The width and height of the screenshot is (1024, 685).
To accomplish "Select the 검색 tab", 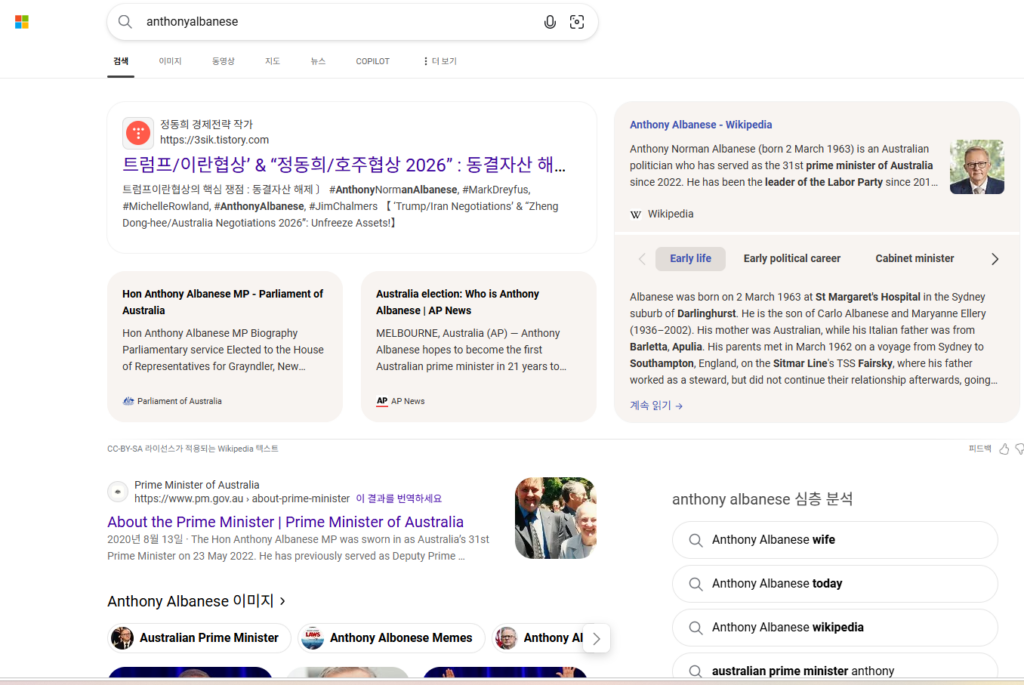I will [x=121, y=61].
